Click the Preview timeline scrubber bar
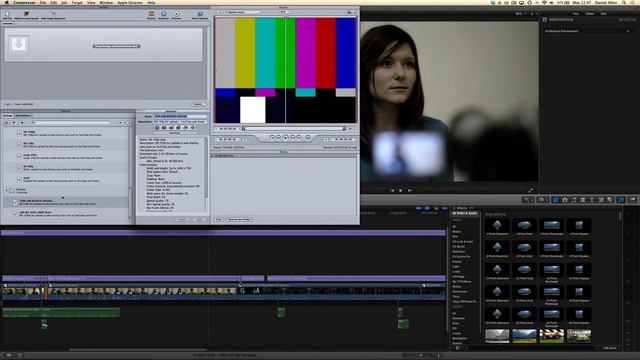This screenshot has width=640, height=360. pos(294,129)
